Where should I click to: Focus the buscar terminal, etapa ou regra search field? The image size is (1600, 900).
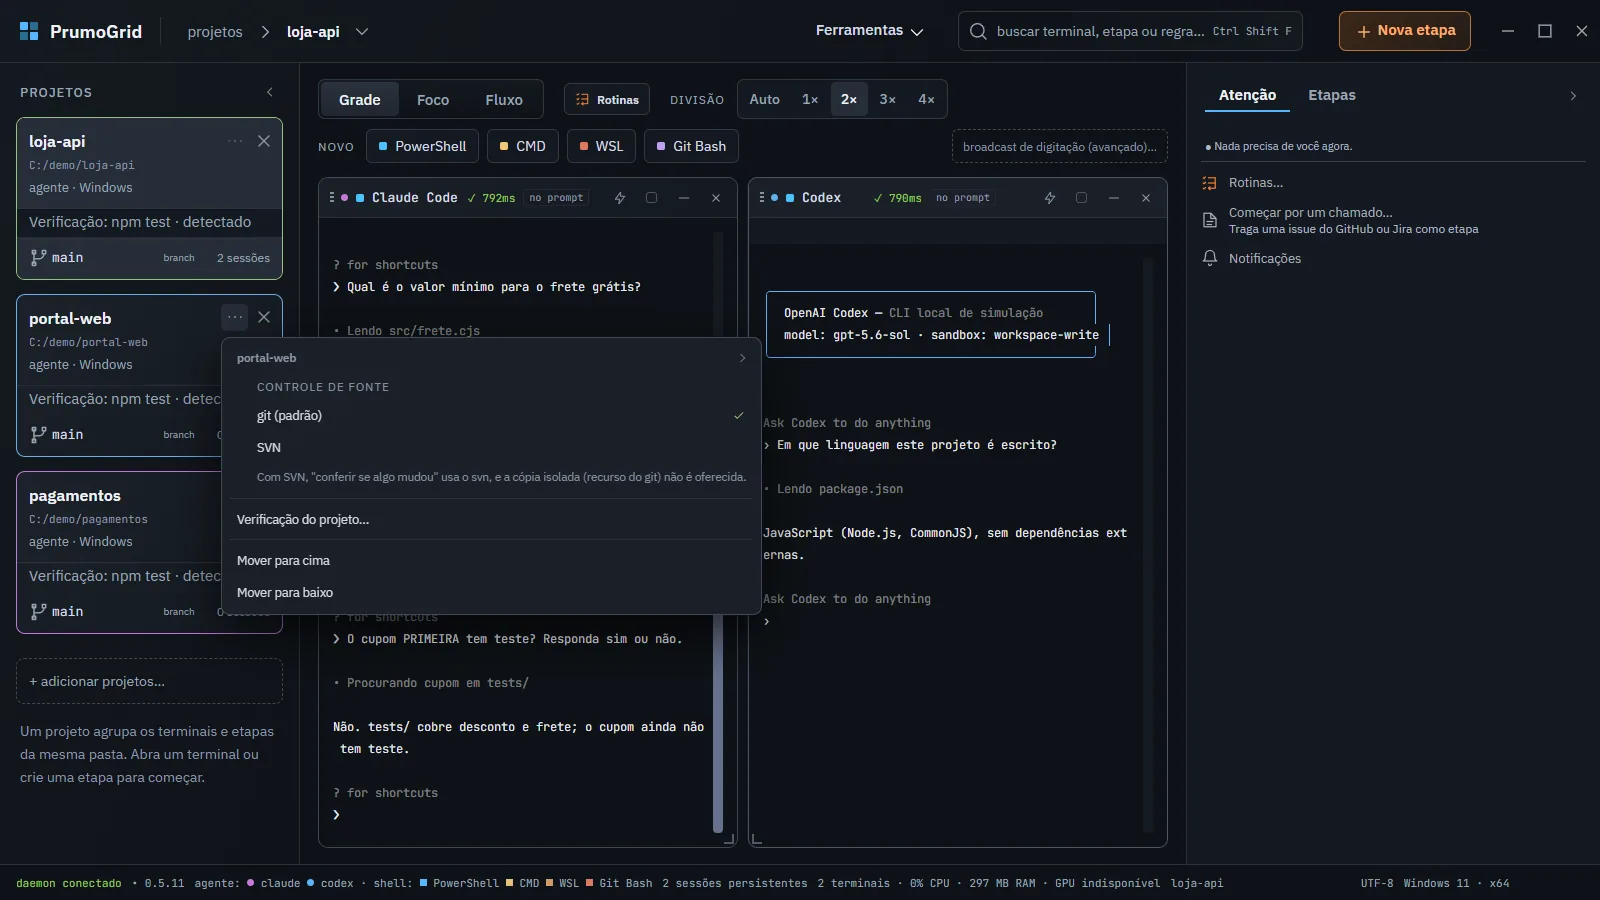1130,31
